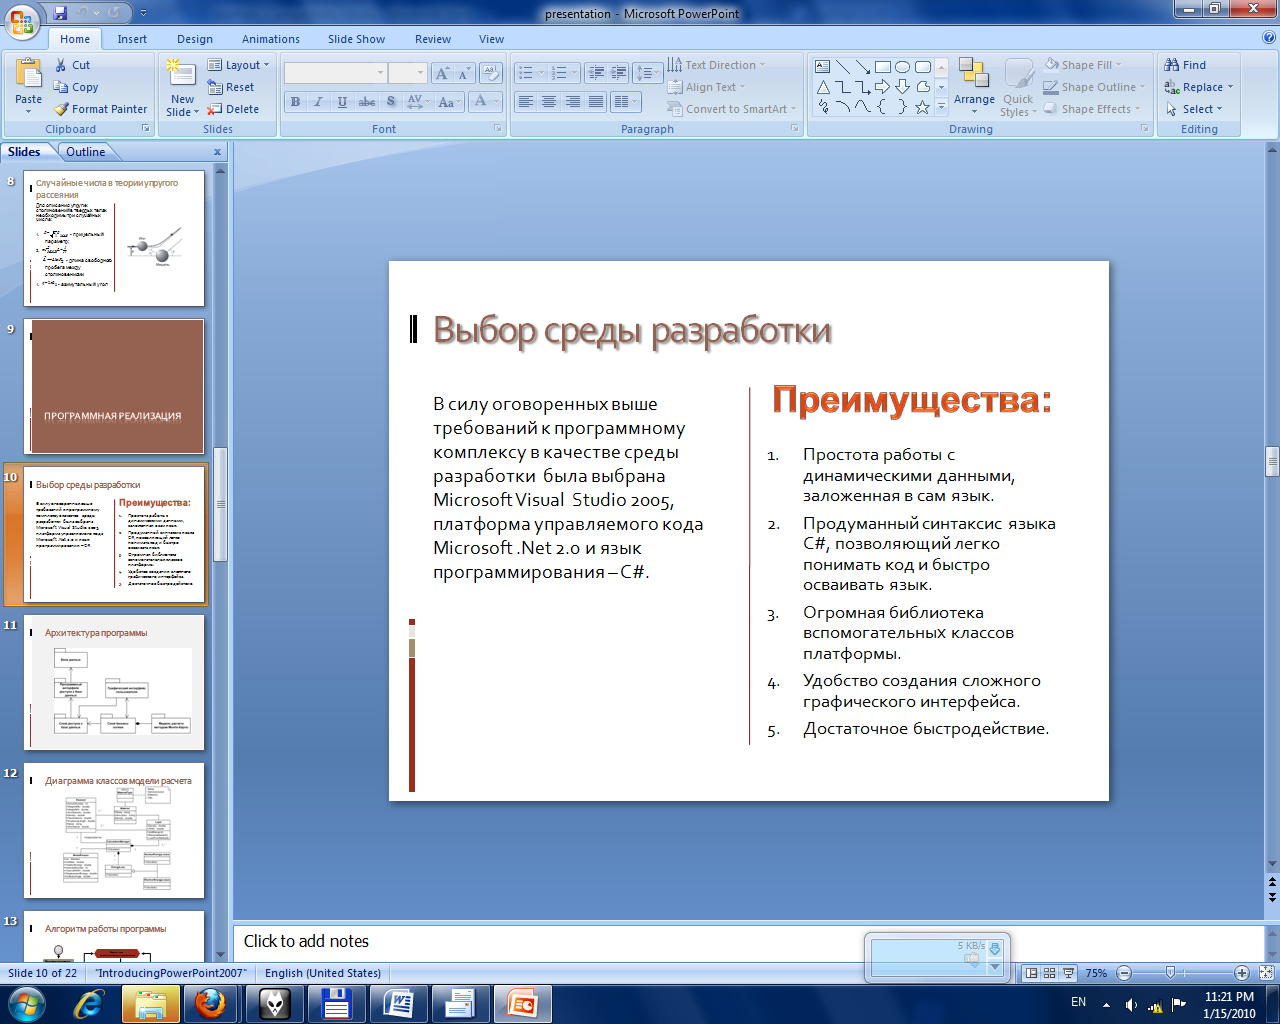The height and width of the screenshot is (1024, 1280).
Task: Copy selection using Copy button
Action: click(x=77, y=87)
